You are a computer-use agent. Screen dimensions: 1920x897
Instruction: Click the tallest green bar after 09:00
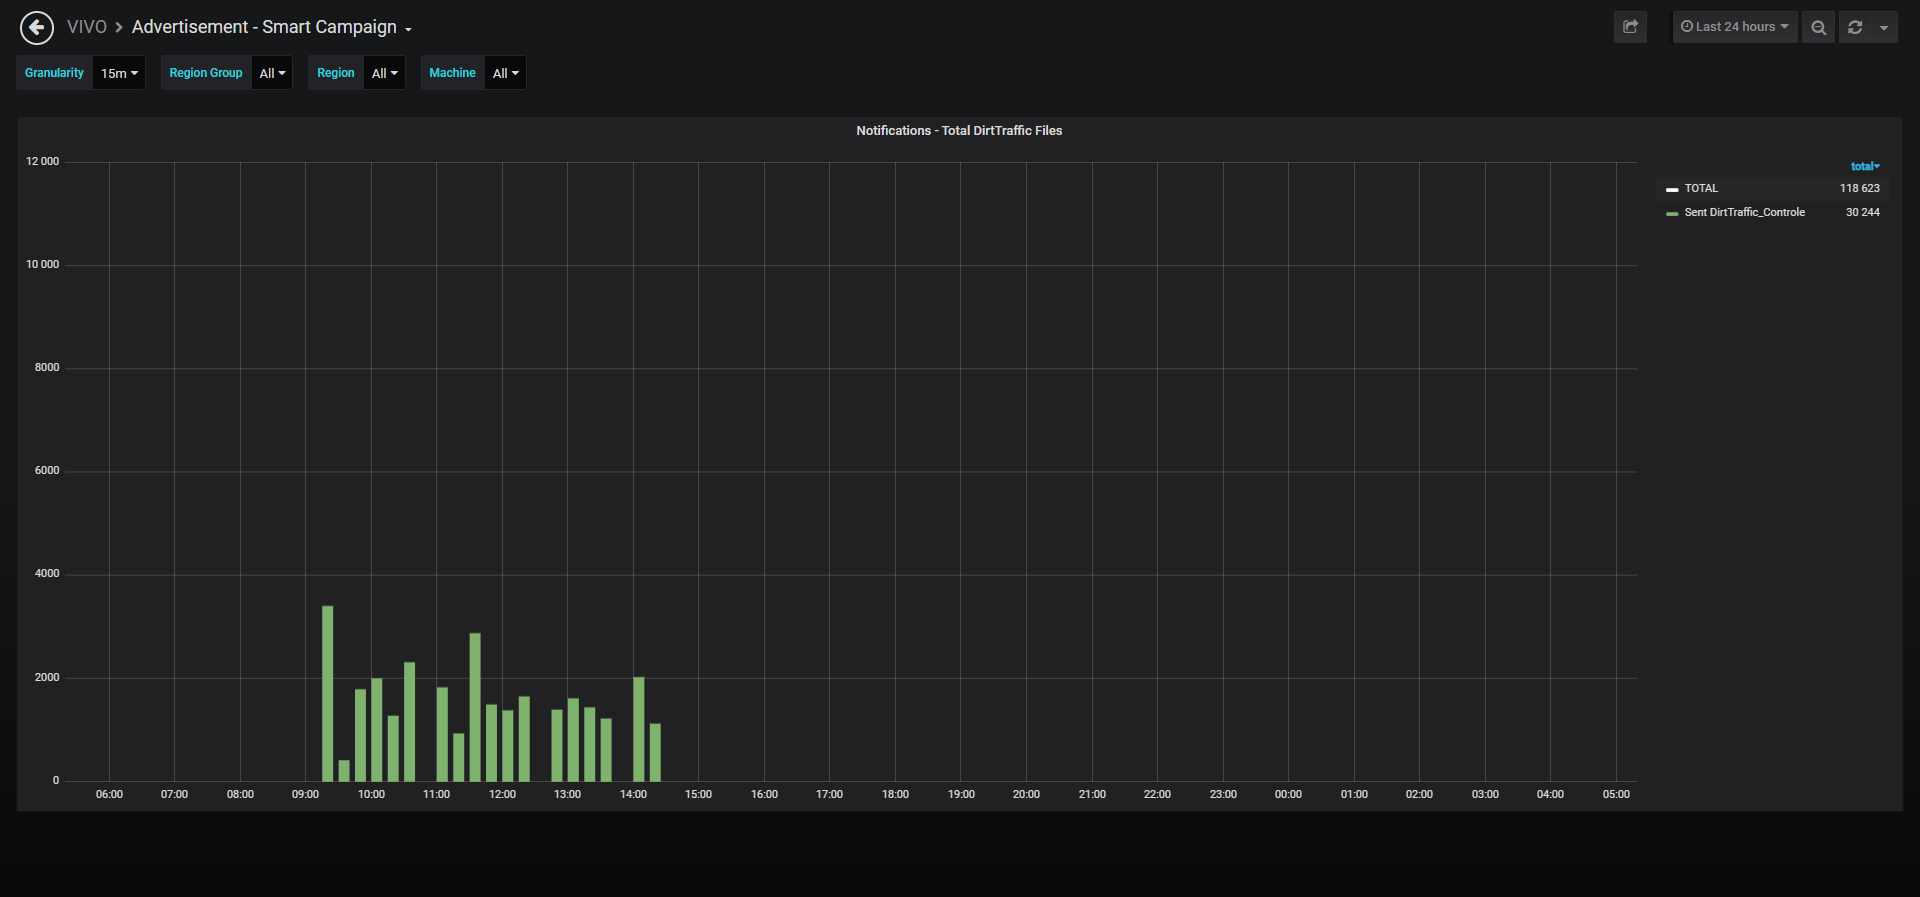(328, 693)
